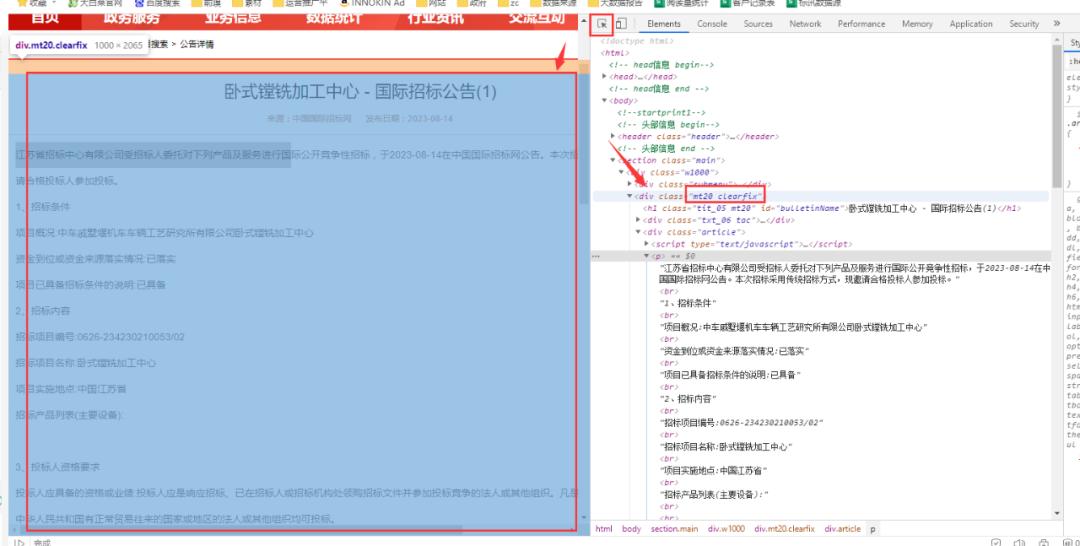Open the 业务信息 navigation menu item
The image size is (1080, 546).
click(x=233, y=19)
